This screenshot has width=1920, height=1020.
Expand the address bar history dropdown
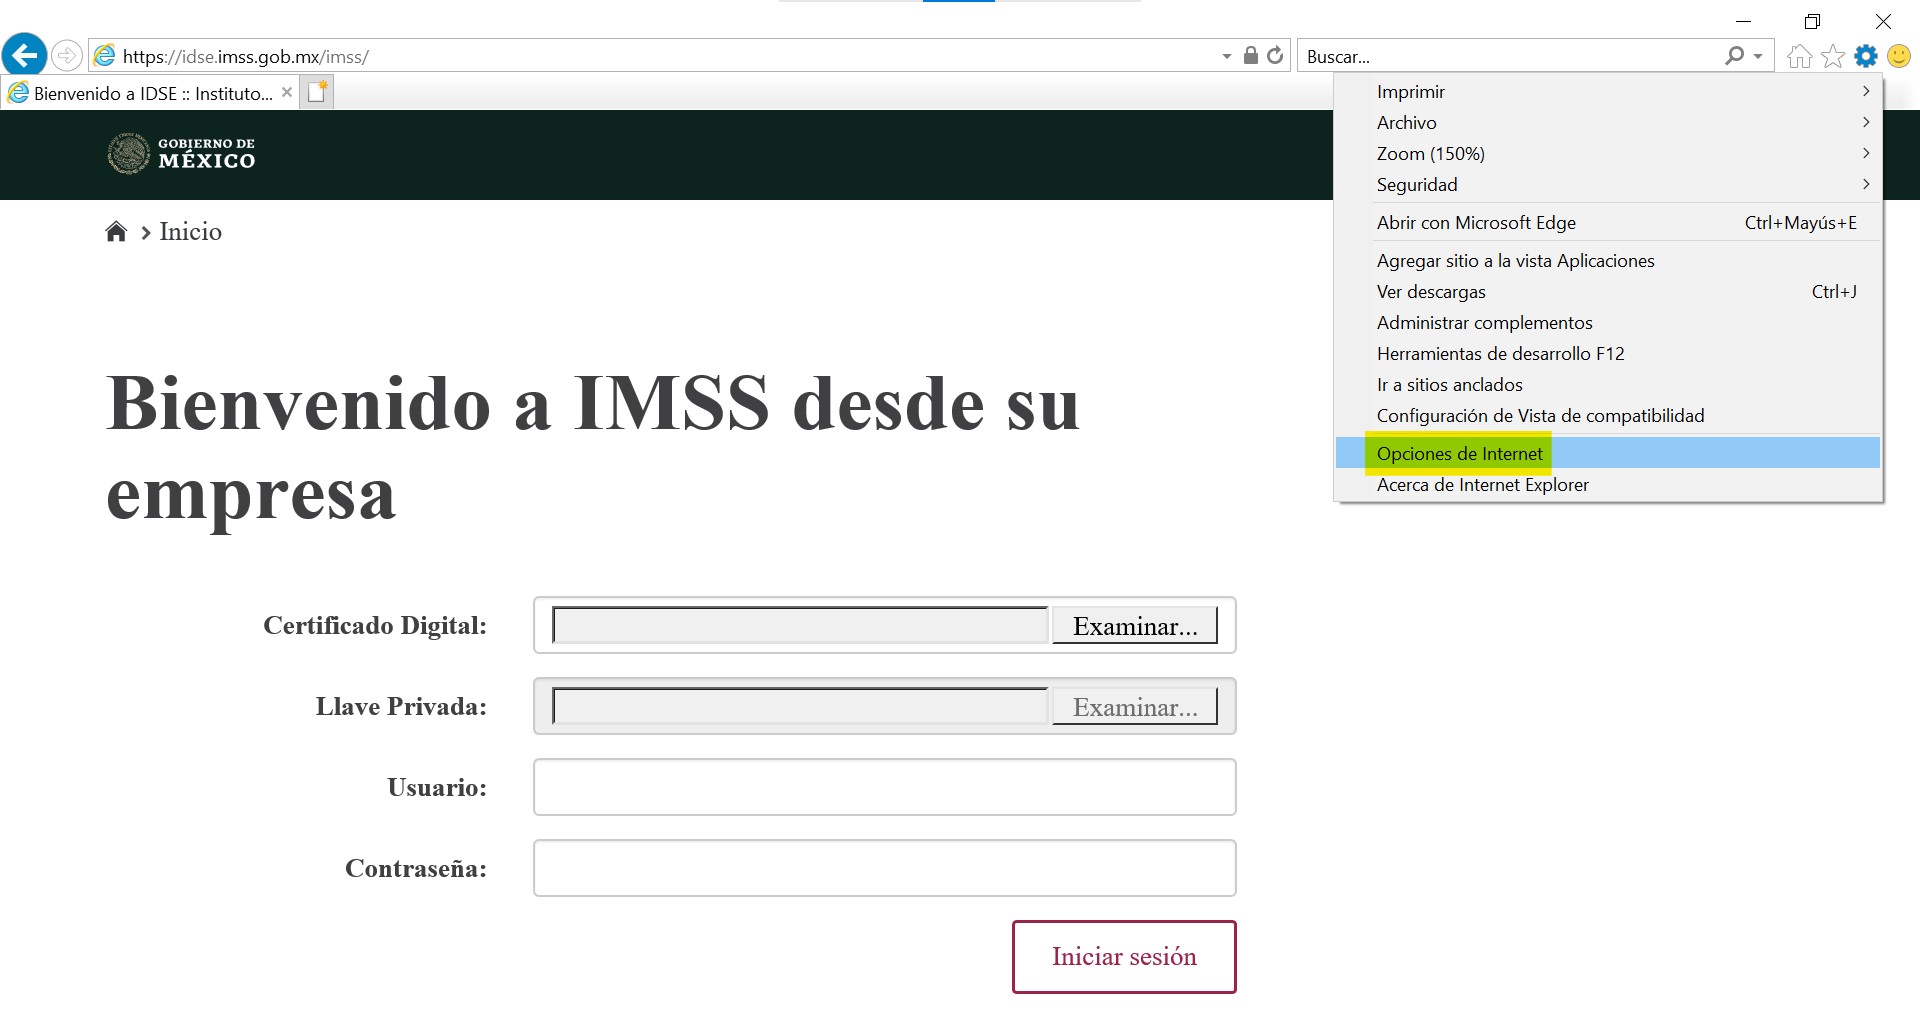pyautogui.click(x=1227, y=56)
